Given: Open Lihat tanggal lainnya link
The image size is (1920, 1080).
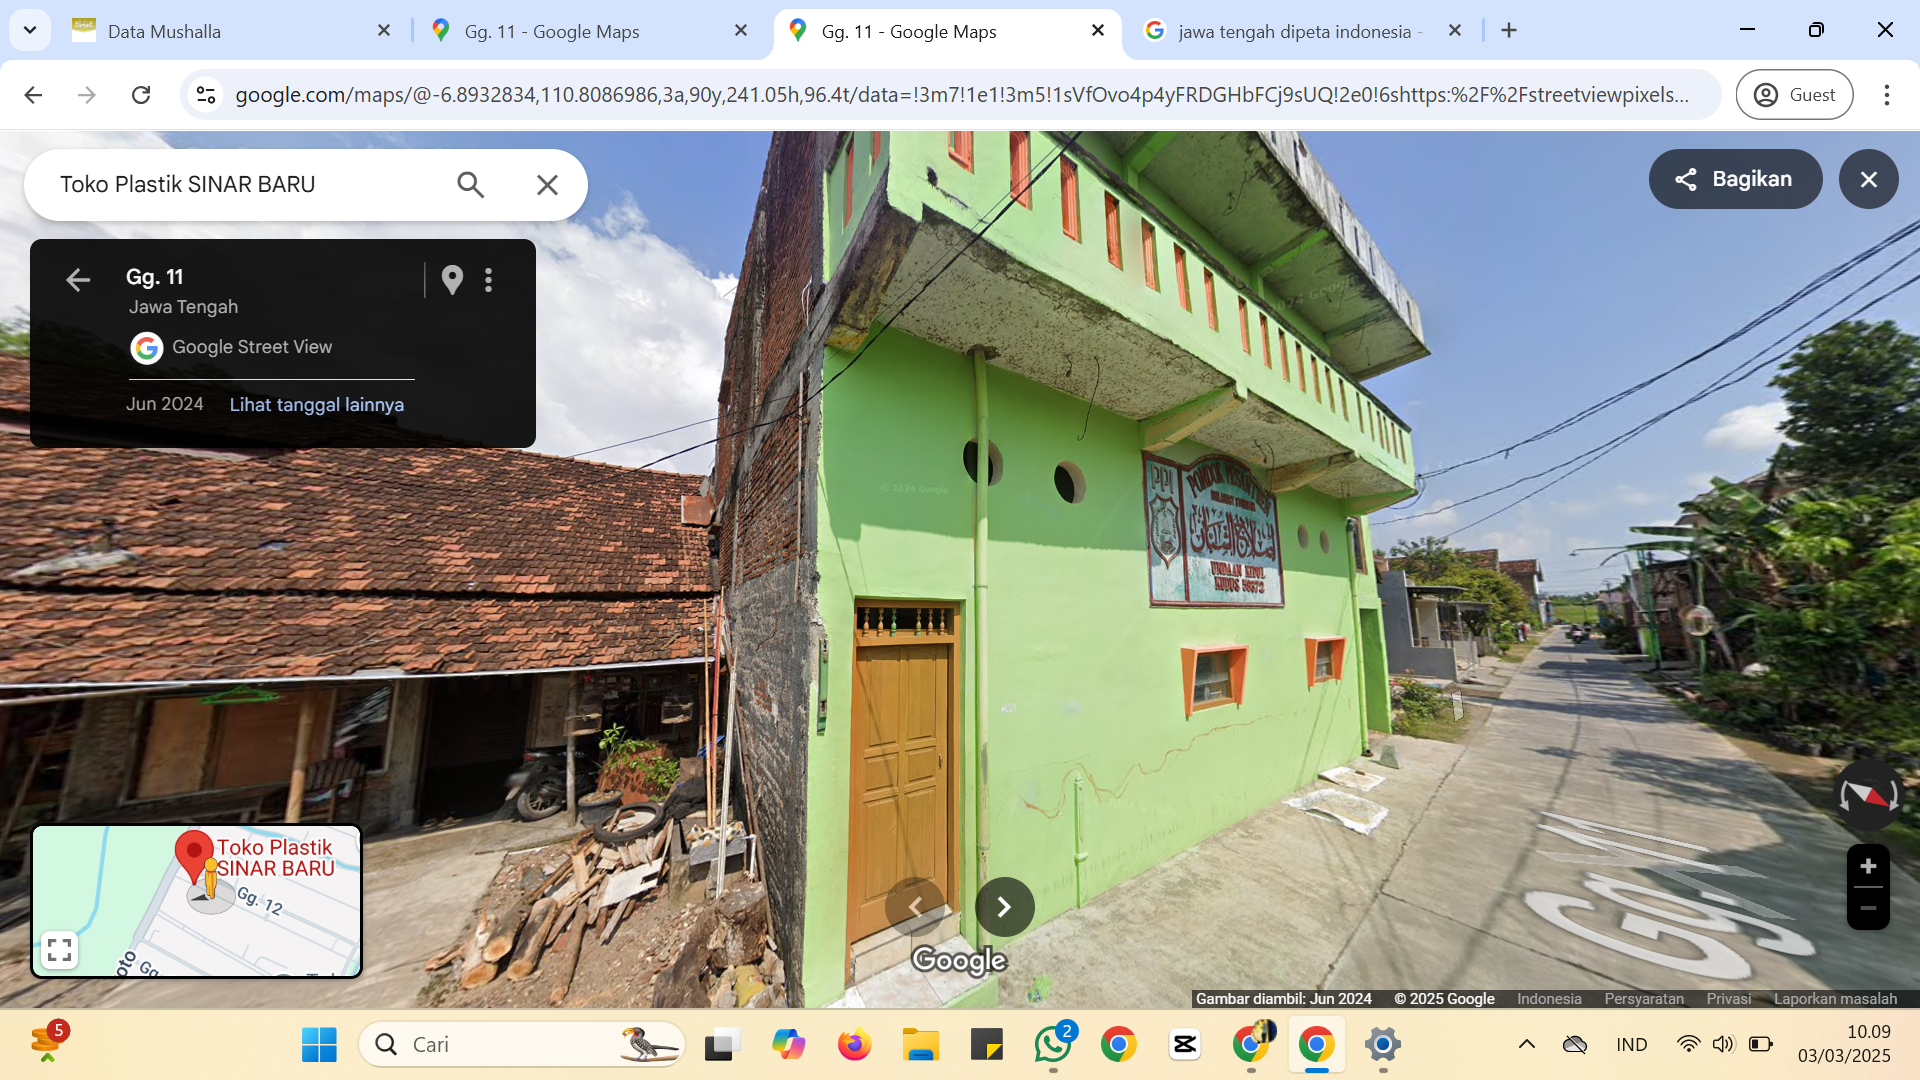Looking at the screenshot, I should pyautogui.click(x=317, y=405).
